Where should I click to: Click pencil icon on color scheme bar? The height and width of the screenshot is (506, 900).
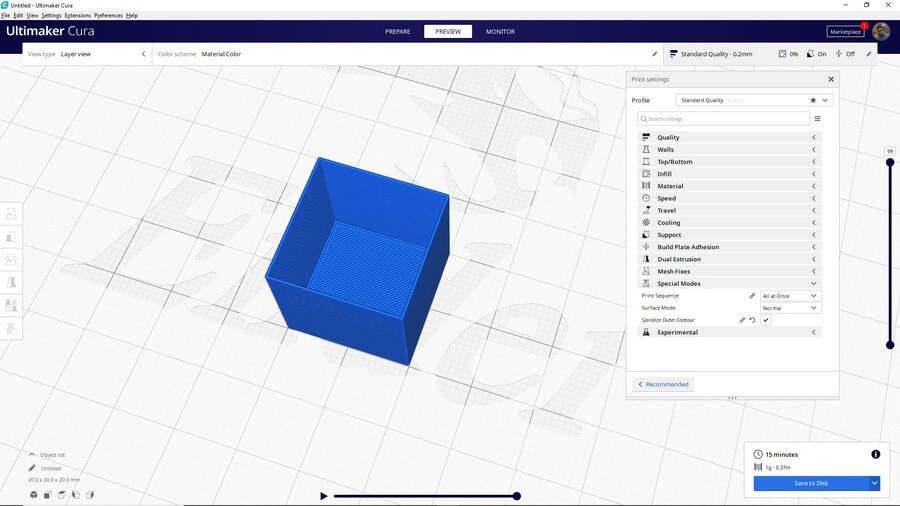(x=654, y=54)
